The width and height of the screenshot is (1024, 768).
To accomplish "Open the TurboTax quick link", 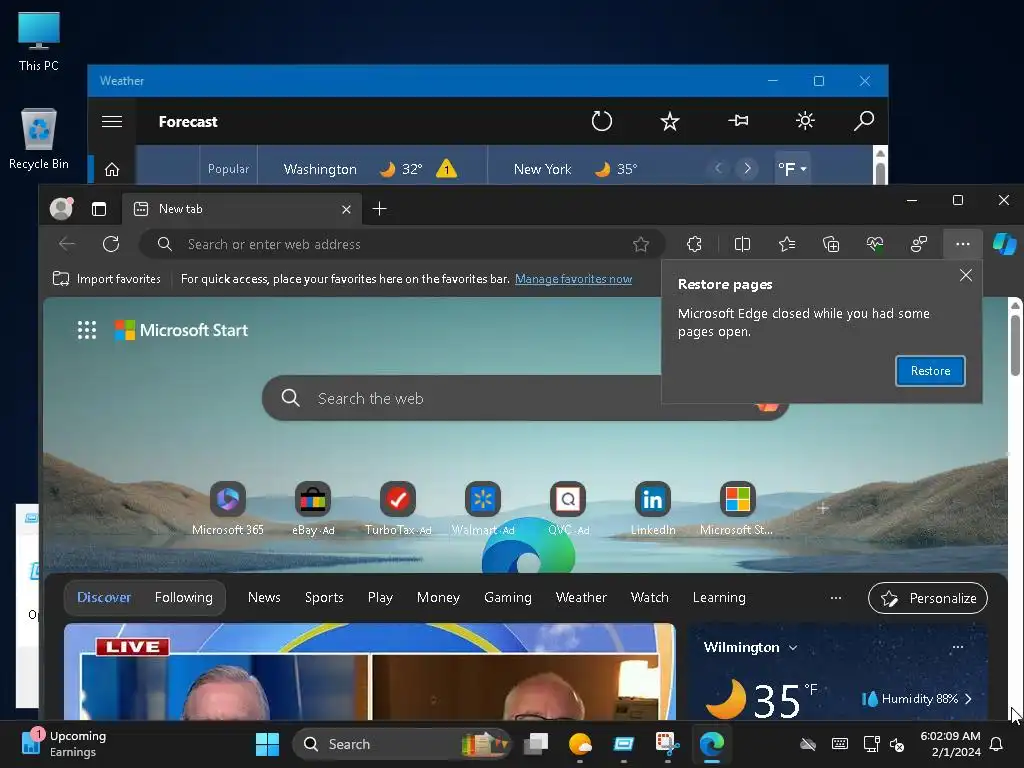I will point(398,508).
